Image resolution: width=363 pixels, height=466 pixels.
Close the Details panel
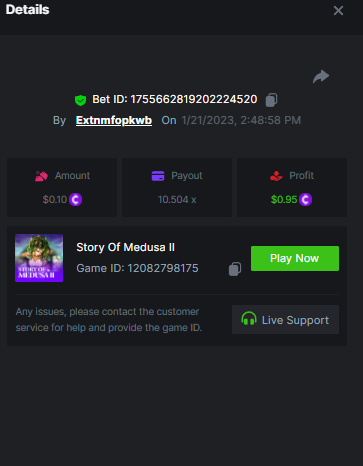coord(338,11)
